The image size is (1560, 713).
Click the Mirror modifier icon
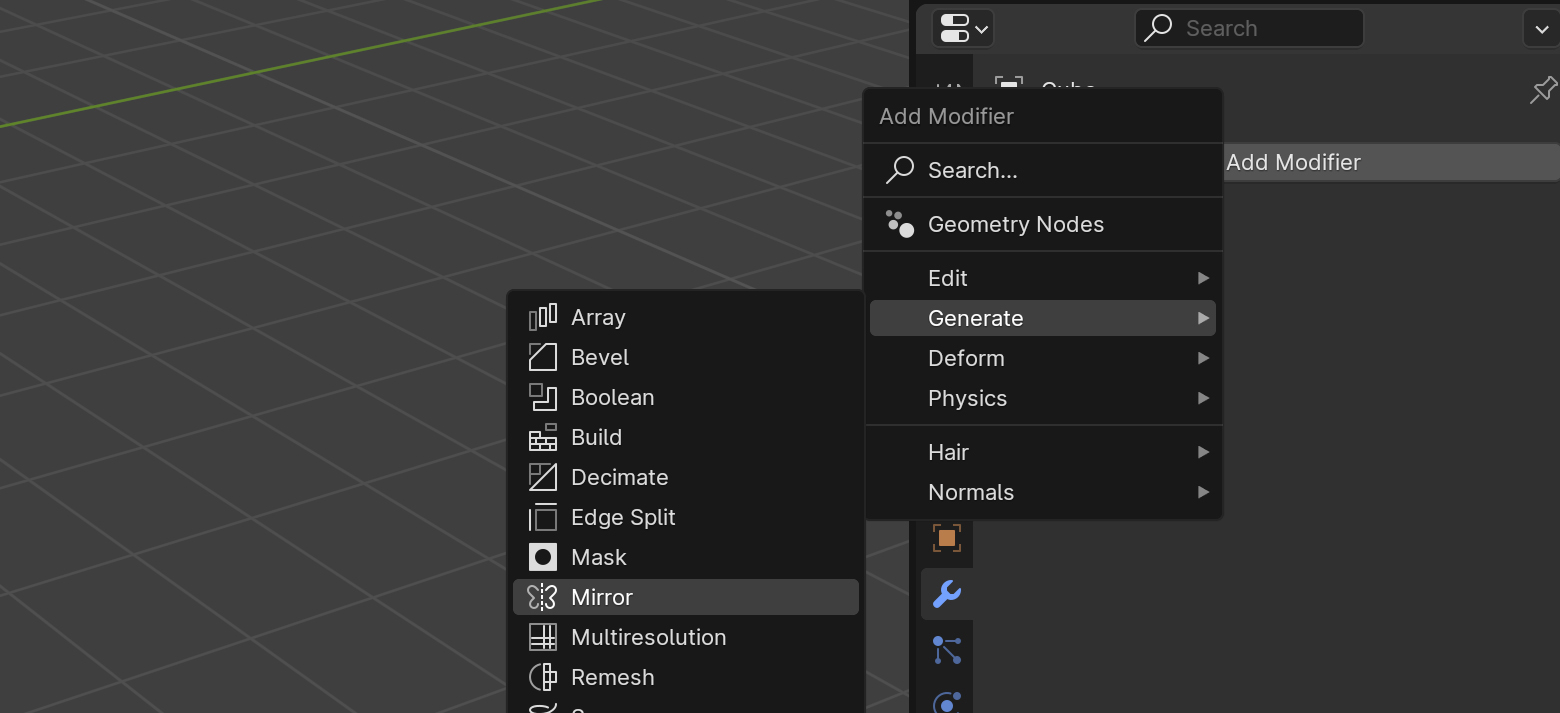[542, 597]
